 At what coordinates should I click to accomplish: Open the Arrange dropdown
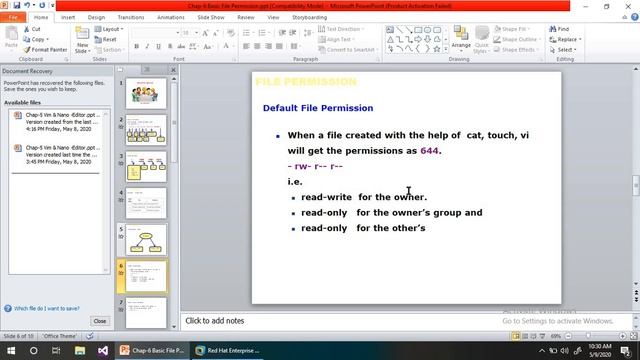461,40
